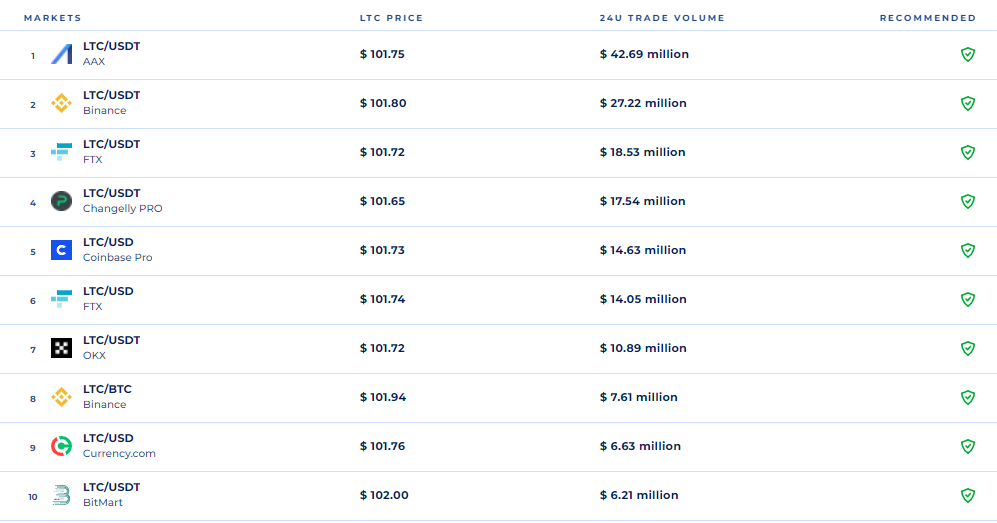
Task: Open the Changelly PRO exchange name link
Action: [x=122, y=209]
